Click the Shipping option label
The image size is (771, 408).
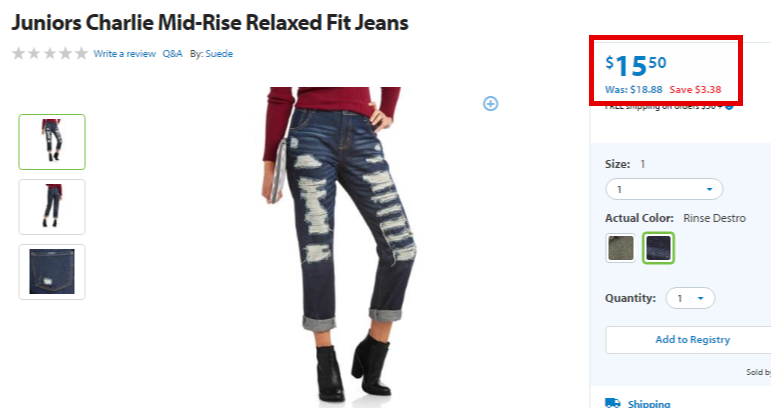pyautogui.click(x=649, y=404)
